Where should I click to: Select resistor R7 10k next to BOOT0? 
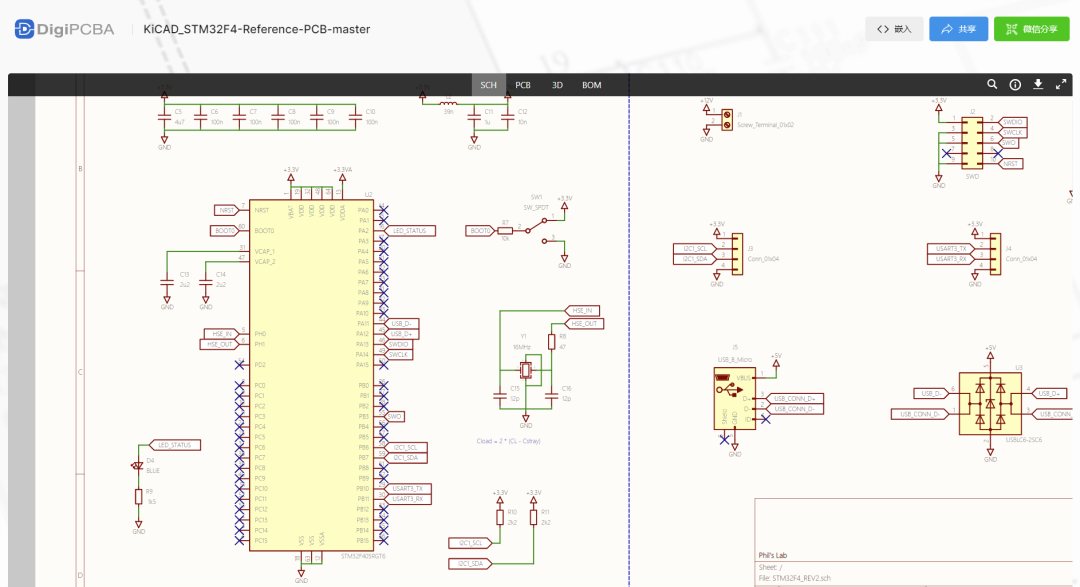tap(505, 231)
